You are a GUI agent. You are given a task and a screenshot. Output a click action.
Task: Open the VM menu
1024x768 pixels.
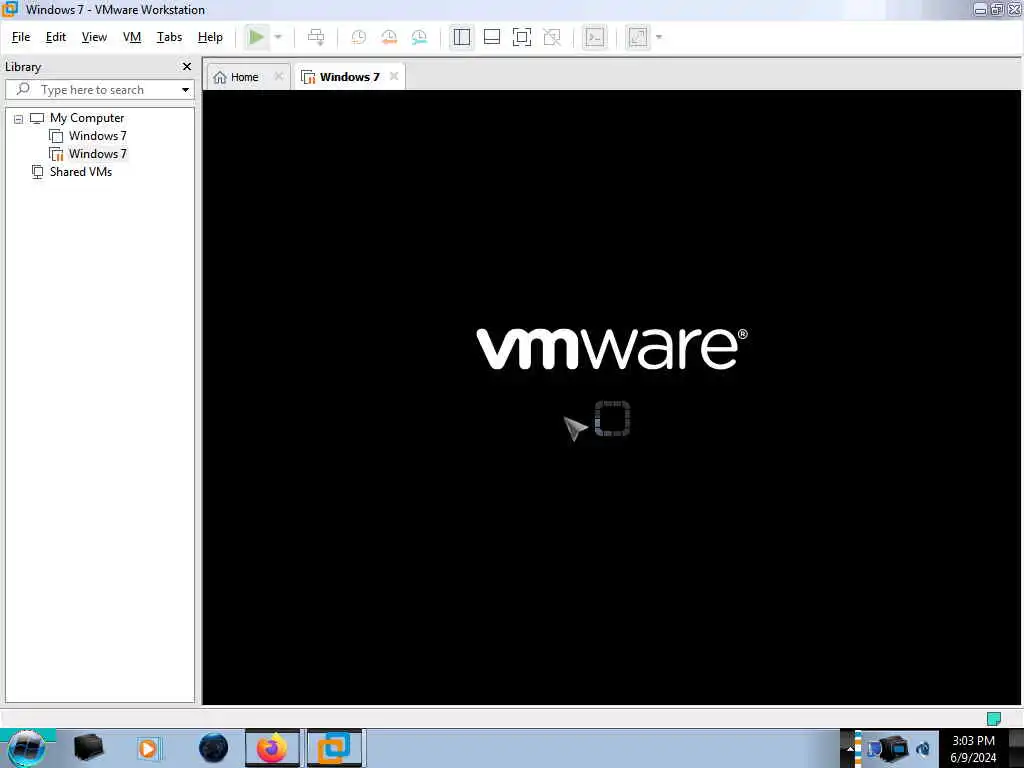pyautogui.click(x=132, y=37)
